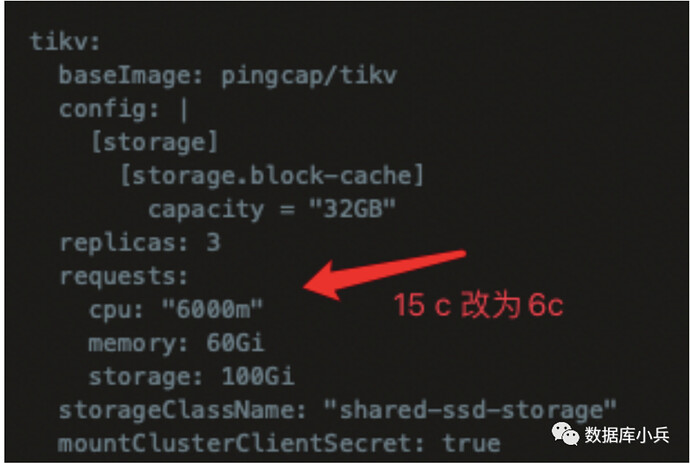This screenshot has width=690, height=464.
Task: Click the mountClusterClientSecret key
Action: click(241, 443)
